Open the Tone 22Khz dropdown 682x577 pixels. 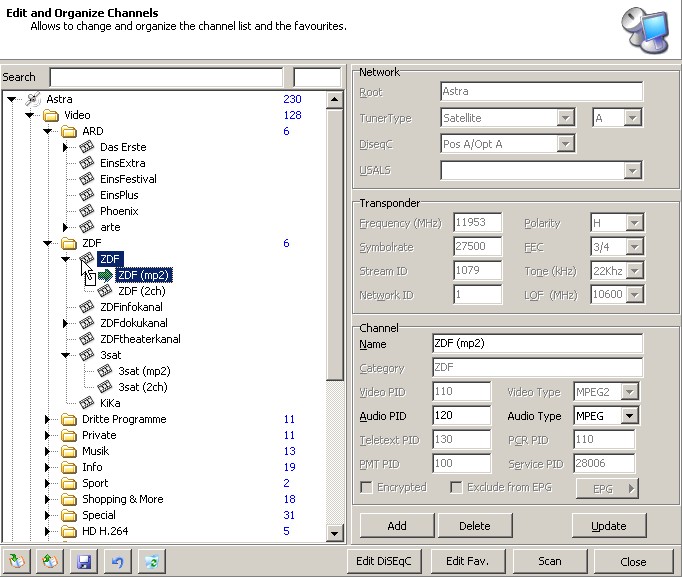(x=635, y=271)
